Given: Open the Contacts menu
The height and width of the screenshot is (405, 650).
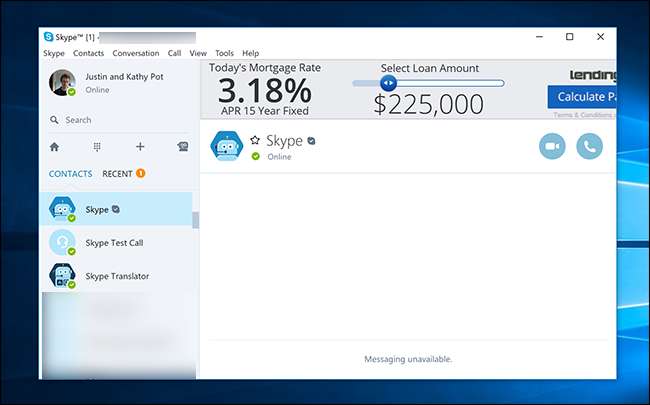Looking at the screenshot, I should (x=88, y=53).
